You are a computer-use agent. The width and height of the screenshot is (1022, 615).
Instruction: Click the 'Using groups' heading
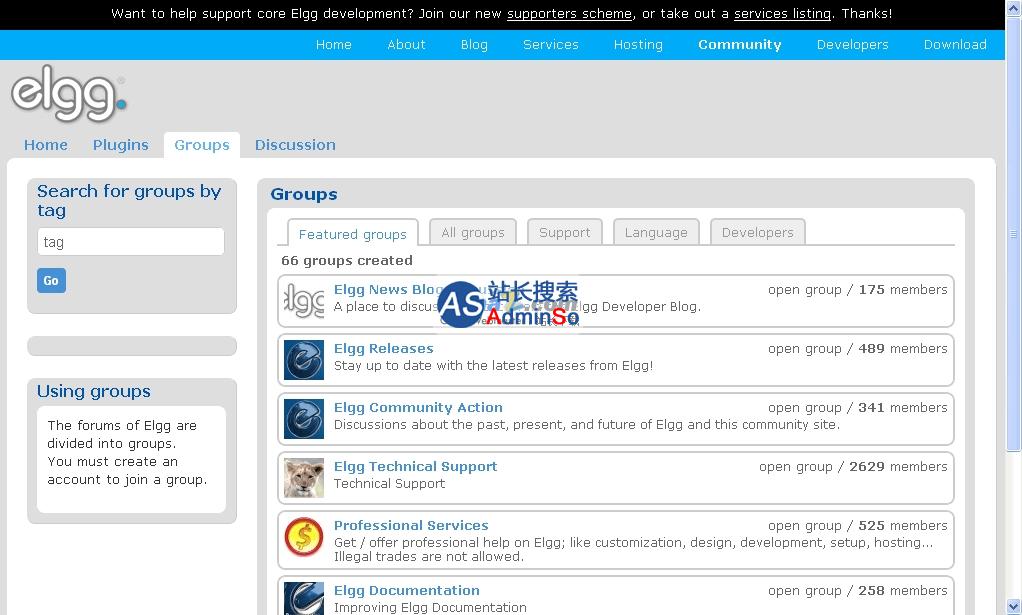pos(94,391)
